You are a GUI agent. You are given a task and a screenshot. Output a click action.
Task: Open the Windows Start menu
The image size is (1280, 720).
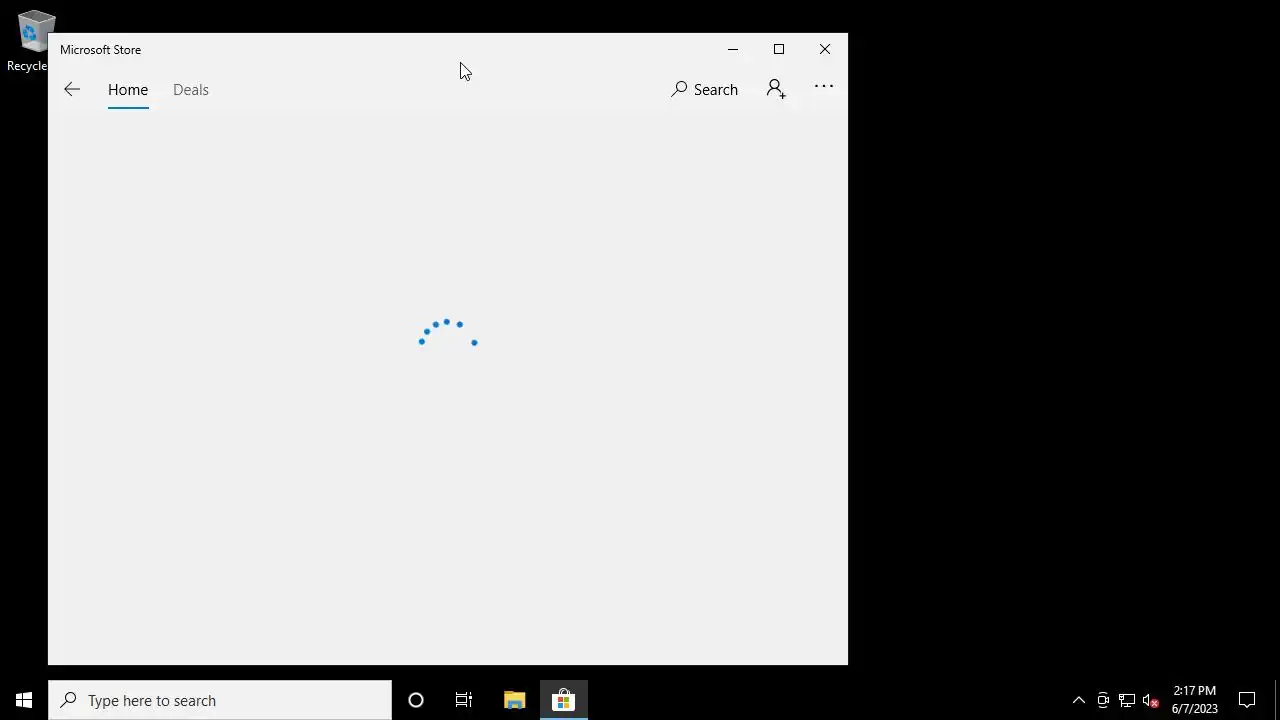click(x=24, y=700)
